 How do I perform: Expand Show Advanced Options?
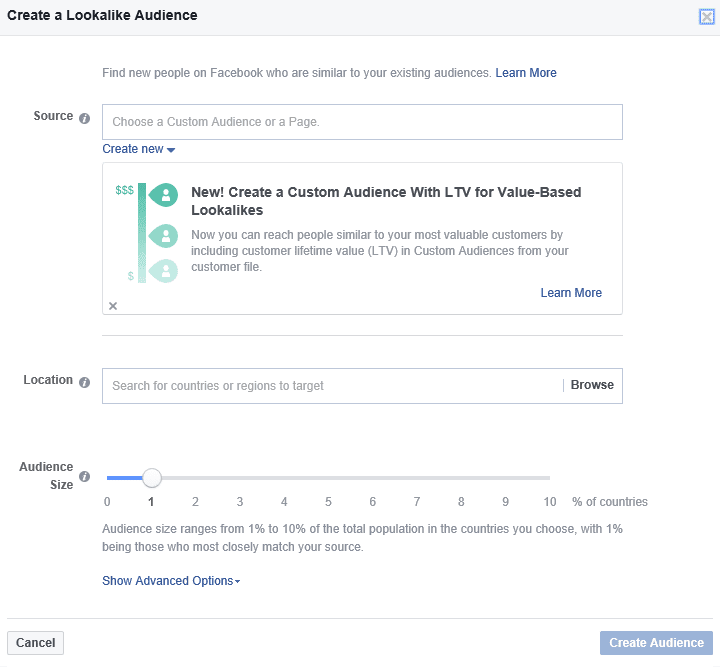[x=171, y=581]
